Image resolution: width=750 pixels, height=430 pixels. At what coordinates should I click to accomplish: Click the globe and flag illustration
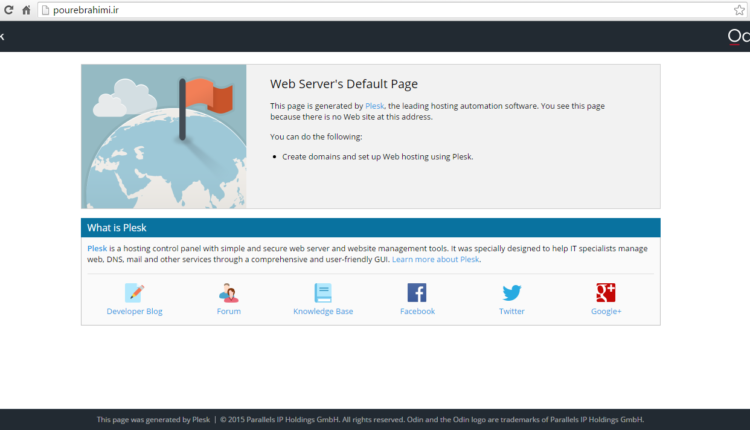(164, 136)
